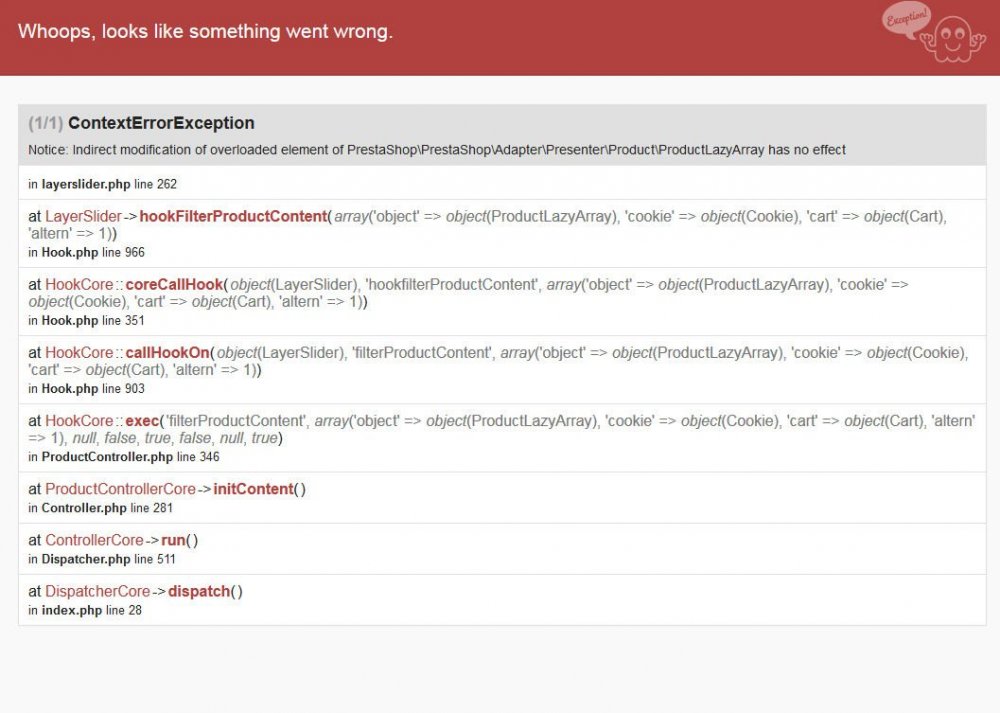The image size is (1000, 713).
Task: Select the hookFilterProductContent method
Action: (x=233, y=216)
